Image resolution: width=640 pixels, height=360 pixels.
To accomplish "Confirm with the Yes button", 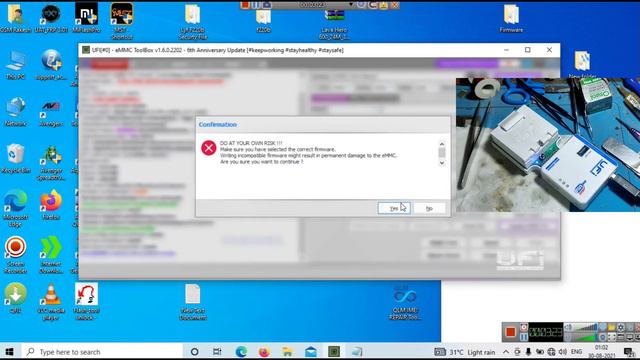I will tap(394, 208).
